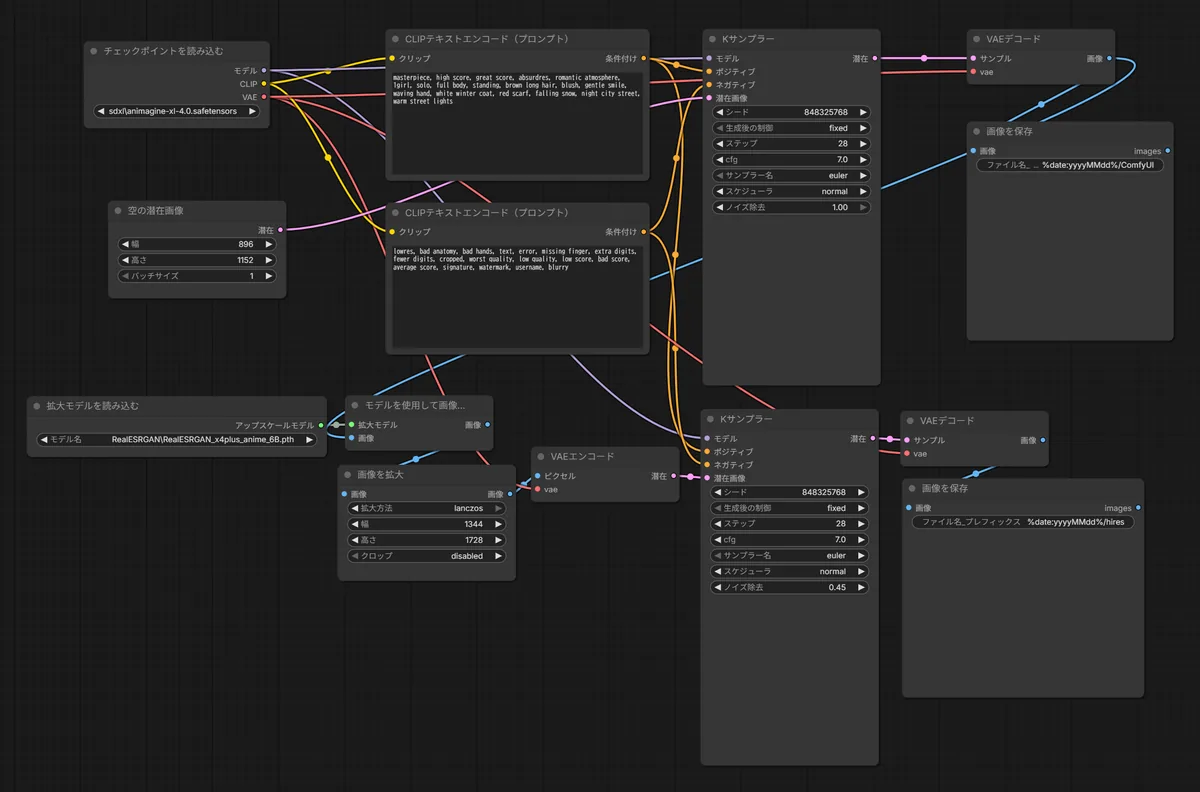Collapse the モデルを使用して画像... node via its title dot
This screenshot has width=1200, height=792.
[355, 405]
